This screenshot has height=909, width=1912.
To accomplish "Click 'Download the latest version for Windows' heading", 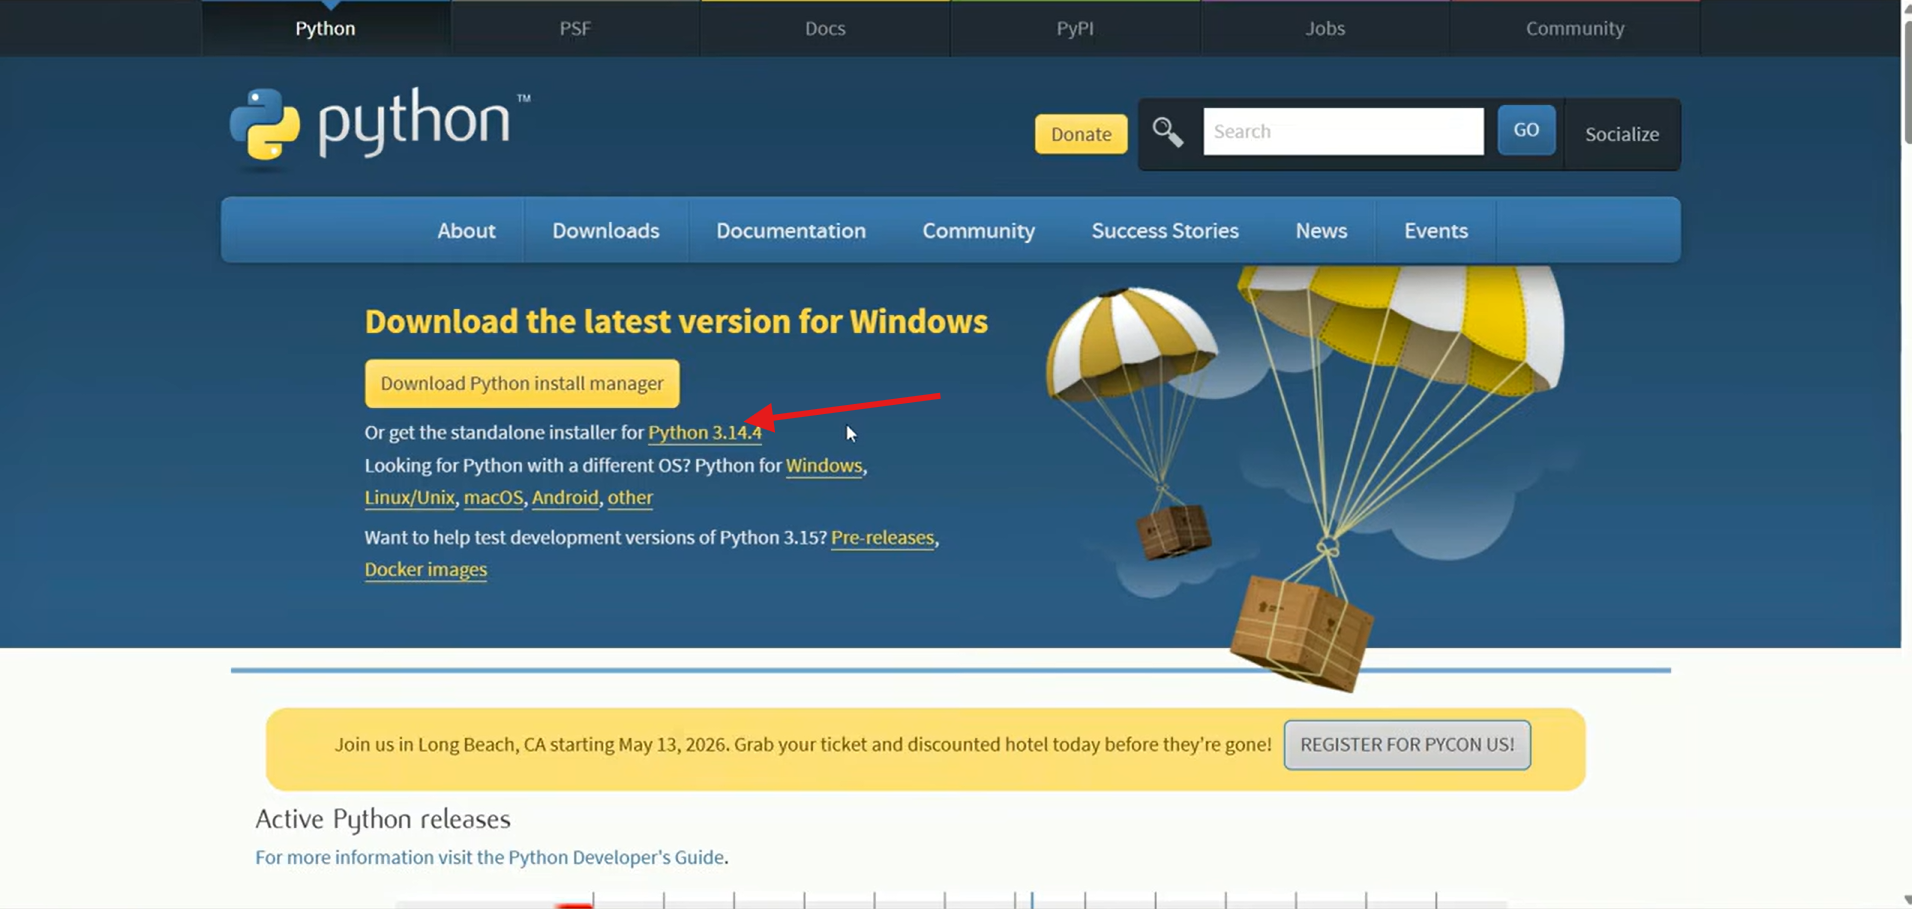I will pyautogui.click(x=676, y=321).
